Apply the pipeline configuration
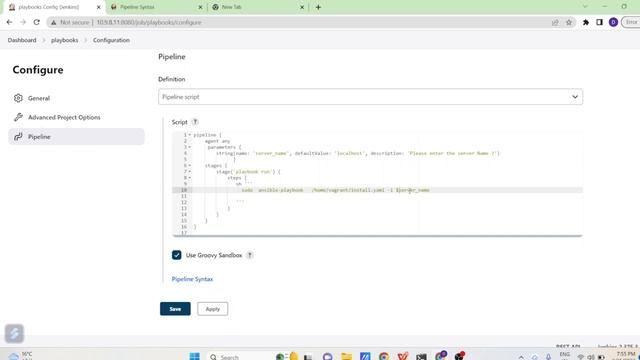 click(213, 309)
